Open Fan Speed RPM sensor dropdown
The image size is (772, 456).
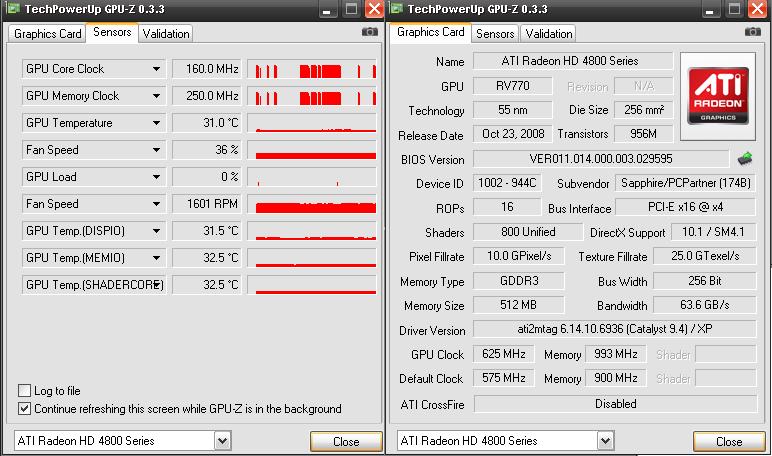point(156,204)
